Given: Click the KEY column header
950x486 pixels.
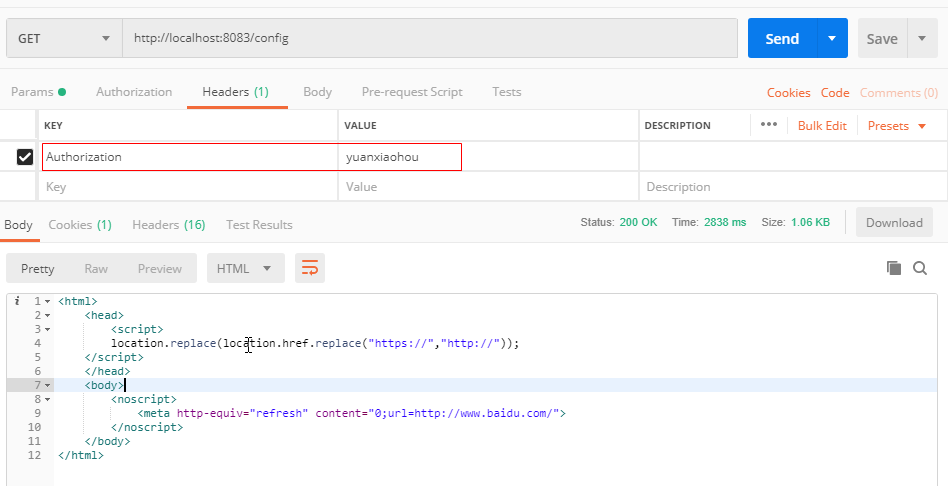Looking at the screenshot, I should pyautogui.click(x=53, y=125).
